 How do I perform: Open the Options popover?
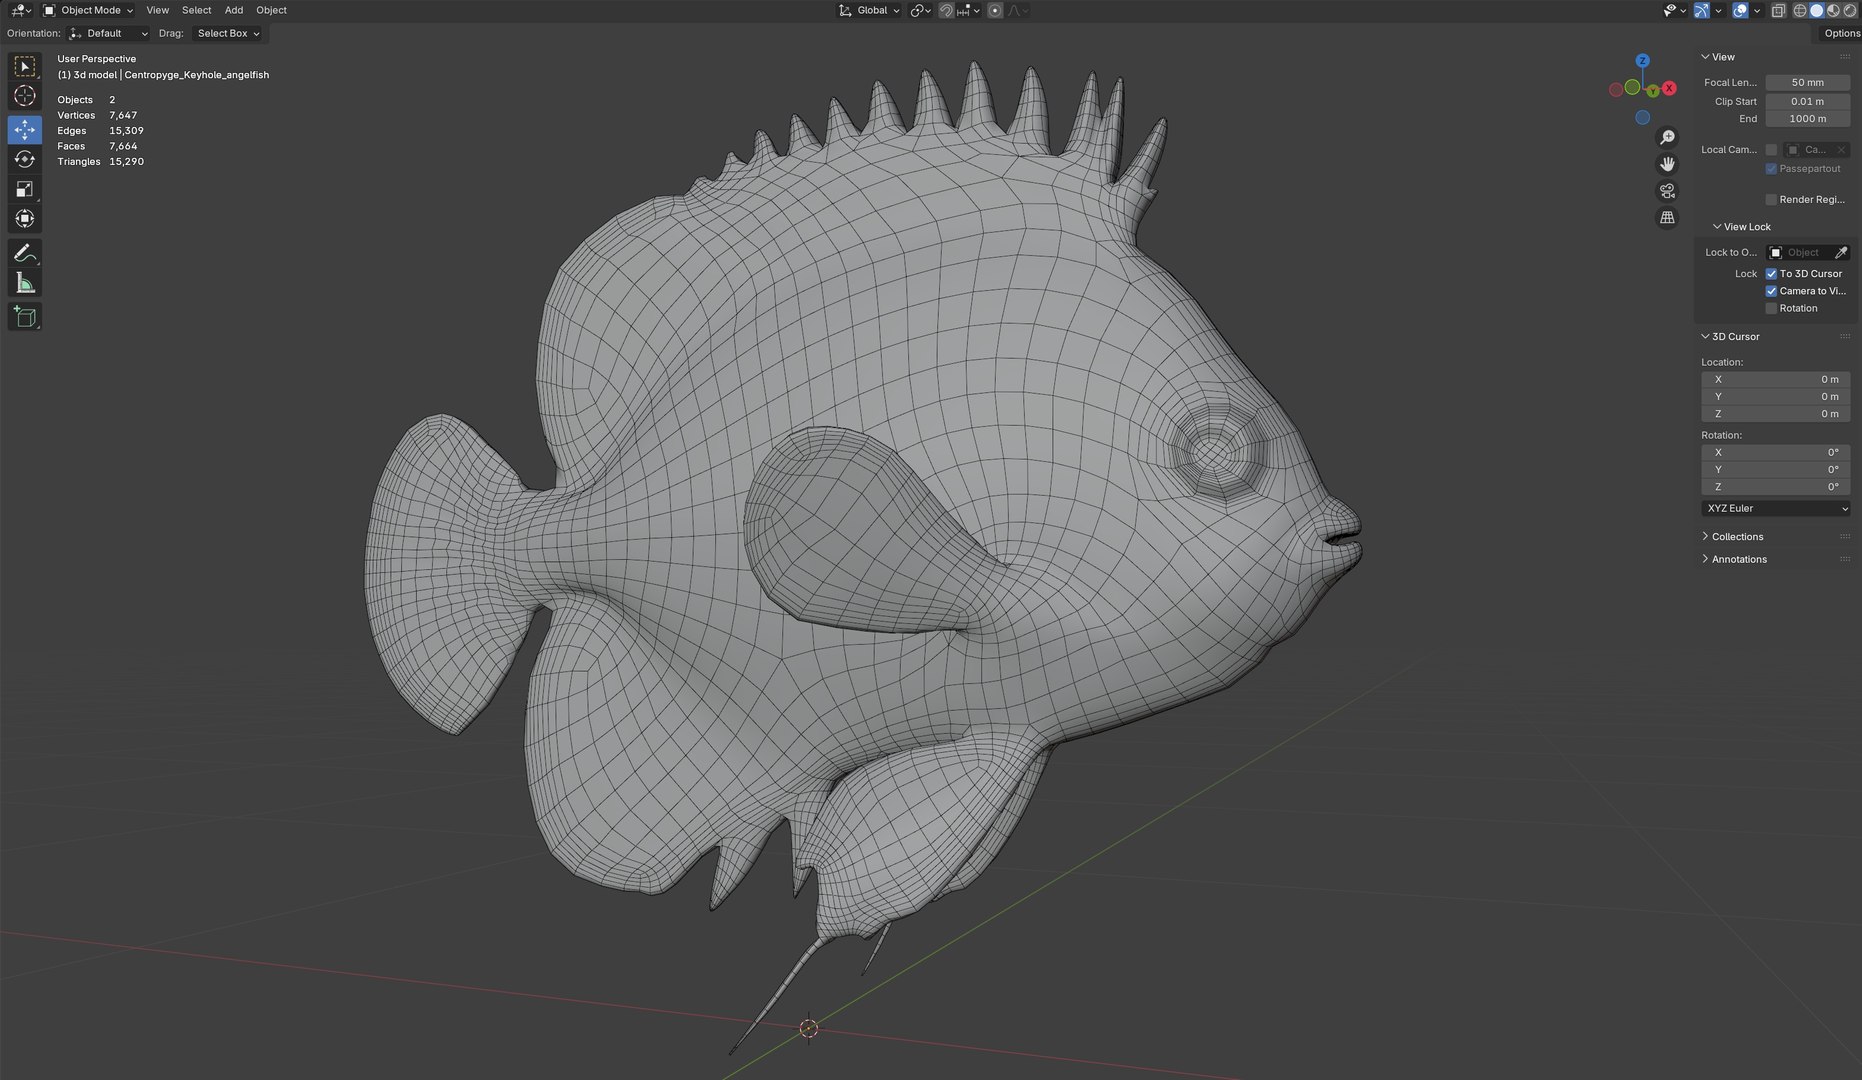point(1840,33)
